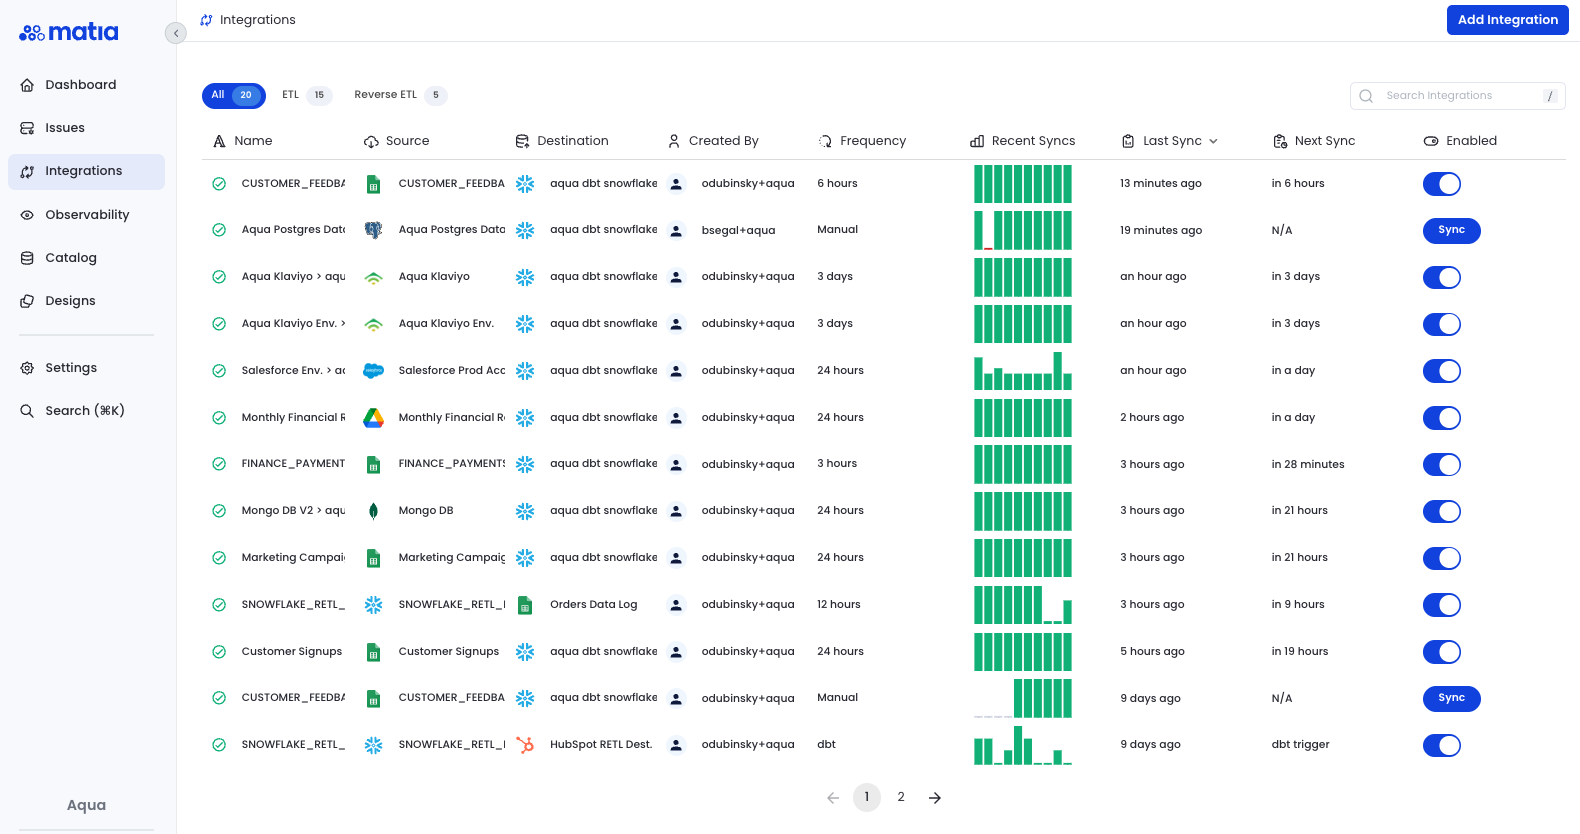Click the Add Integration button
The image size is (1580, 834).
coord(1507,20)
